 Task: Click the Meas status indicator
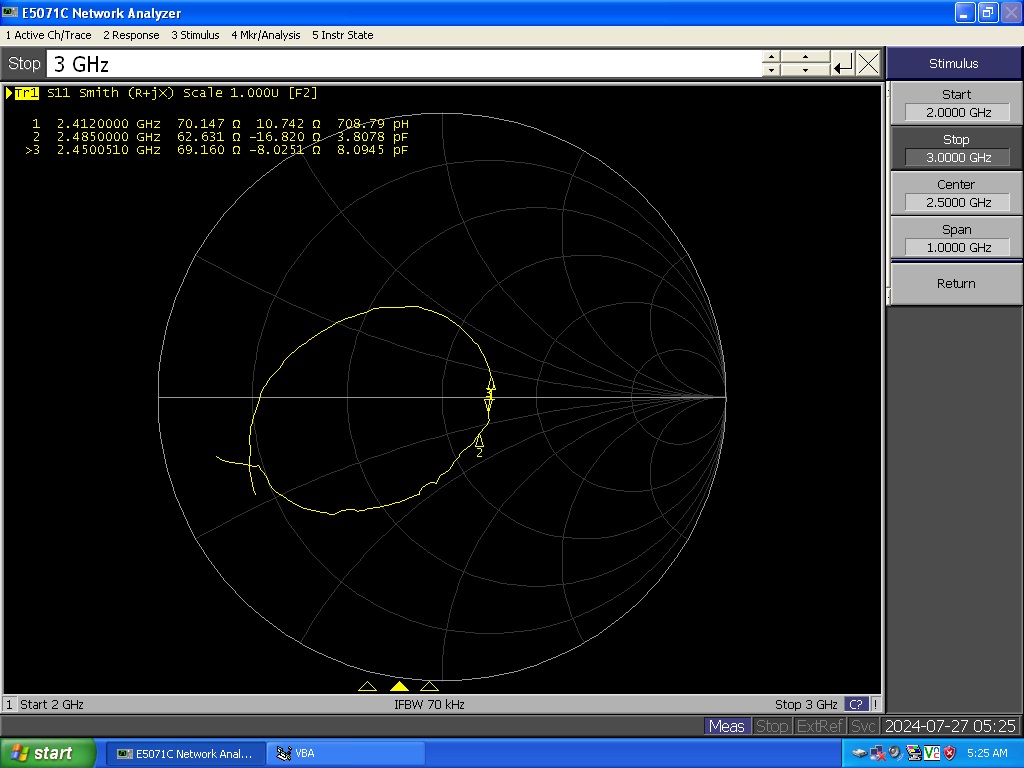click(x=726, y=726)
